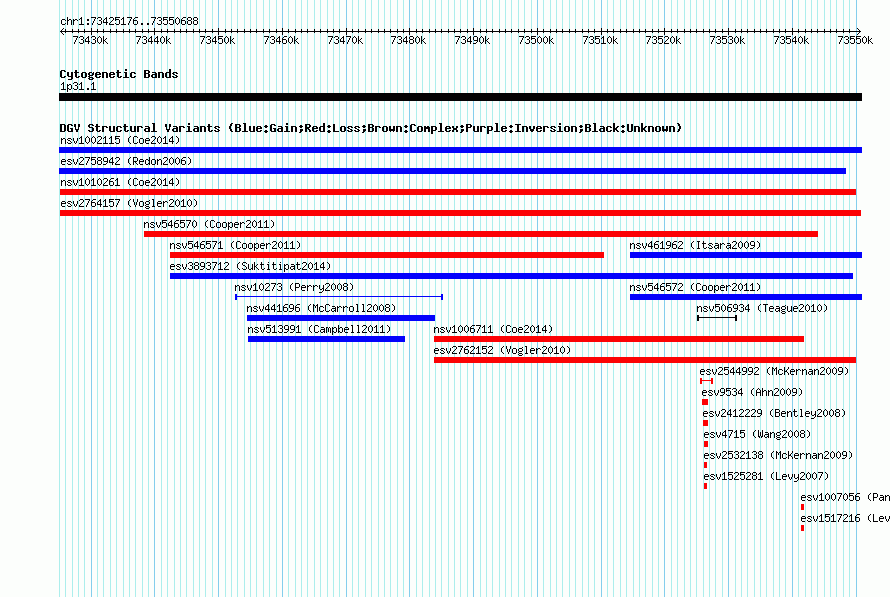The width and height of the screenshot is (890, 597).
Task: Click the nsv546572 (Cooper2011) label
Action: pyautogui.click(x=695, y=287)
